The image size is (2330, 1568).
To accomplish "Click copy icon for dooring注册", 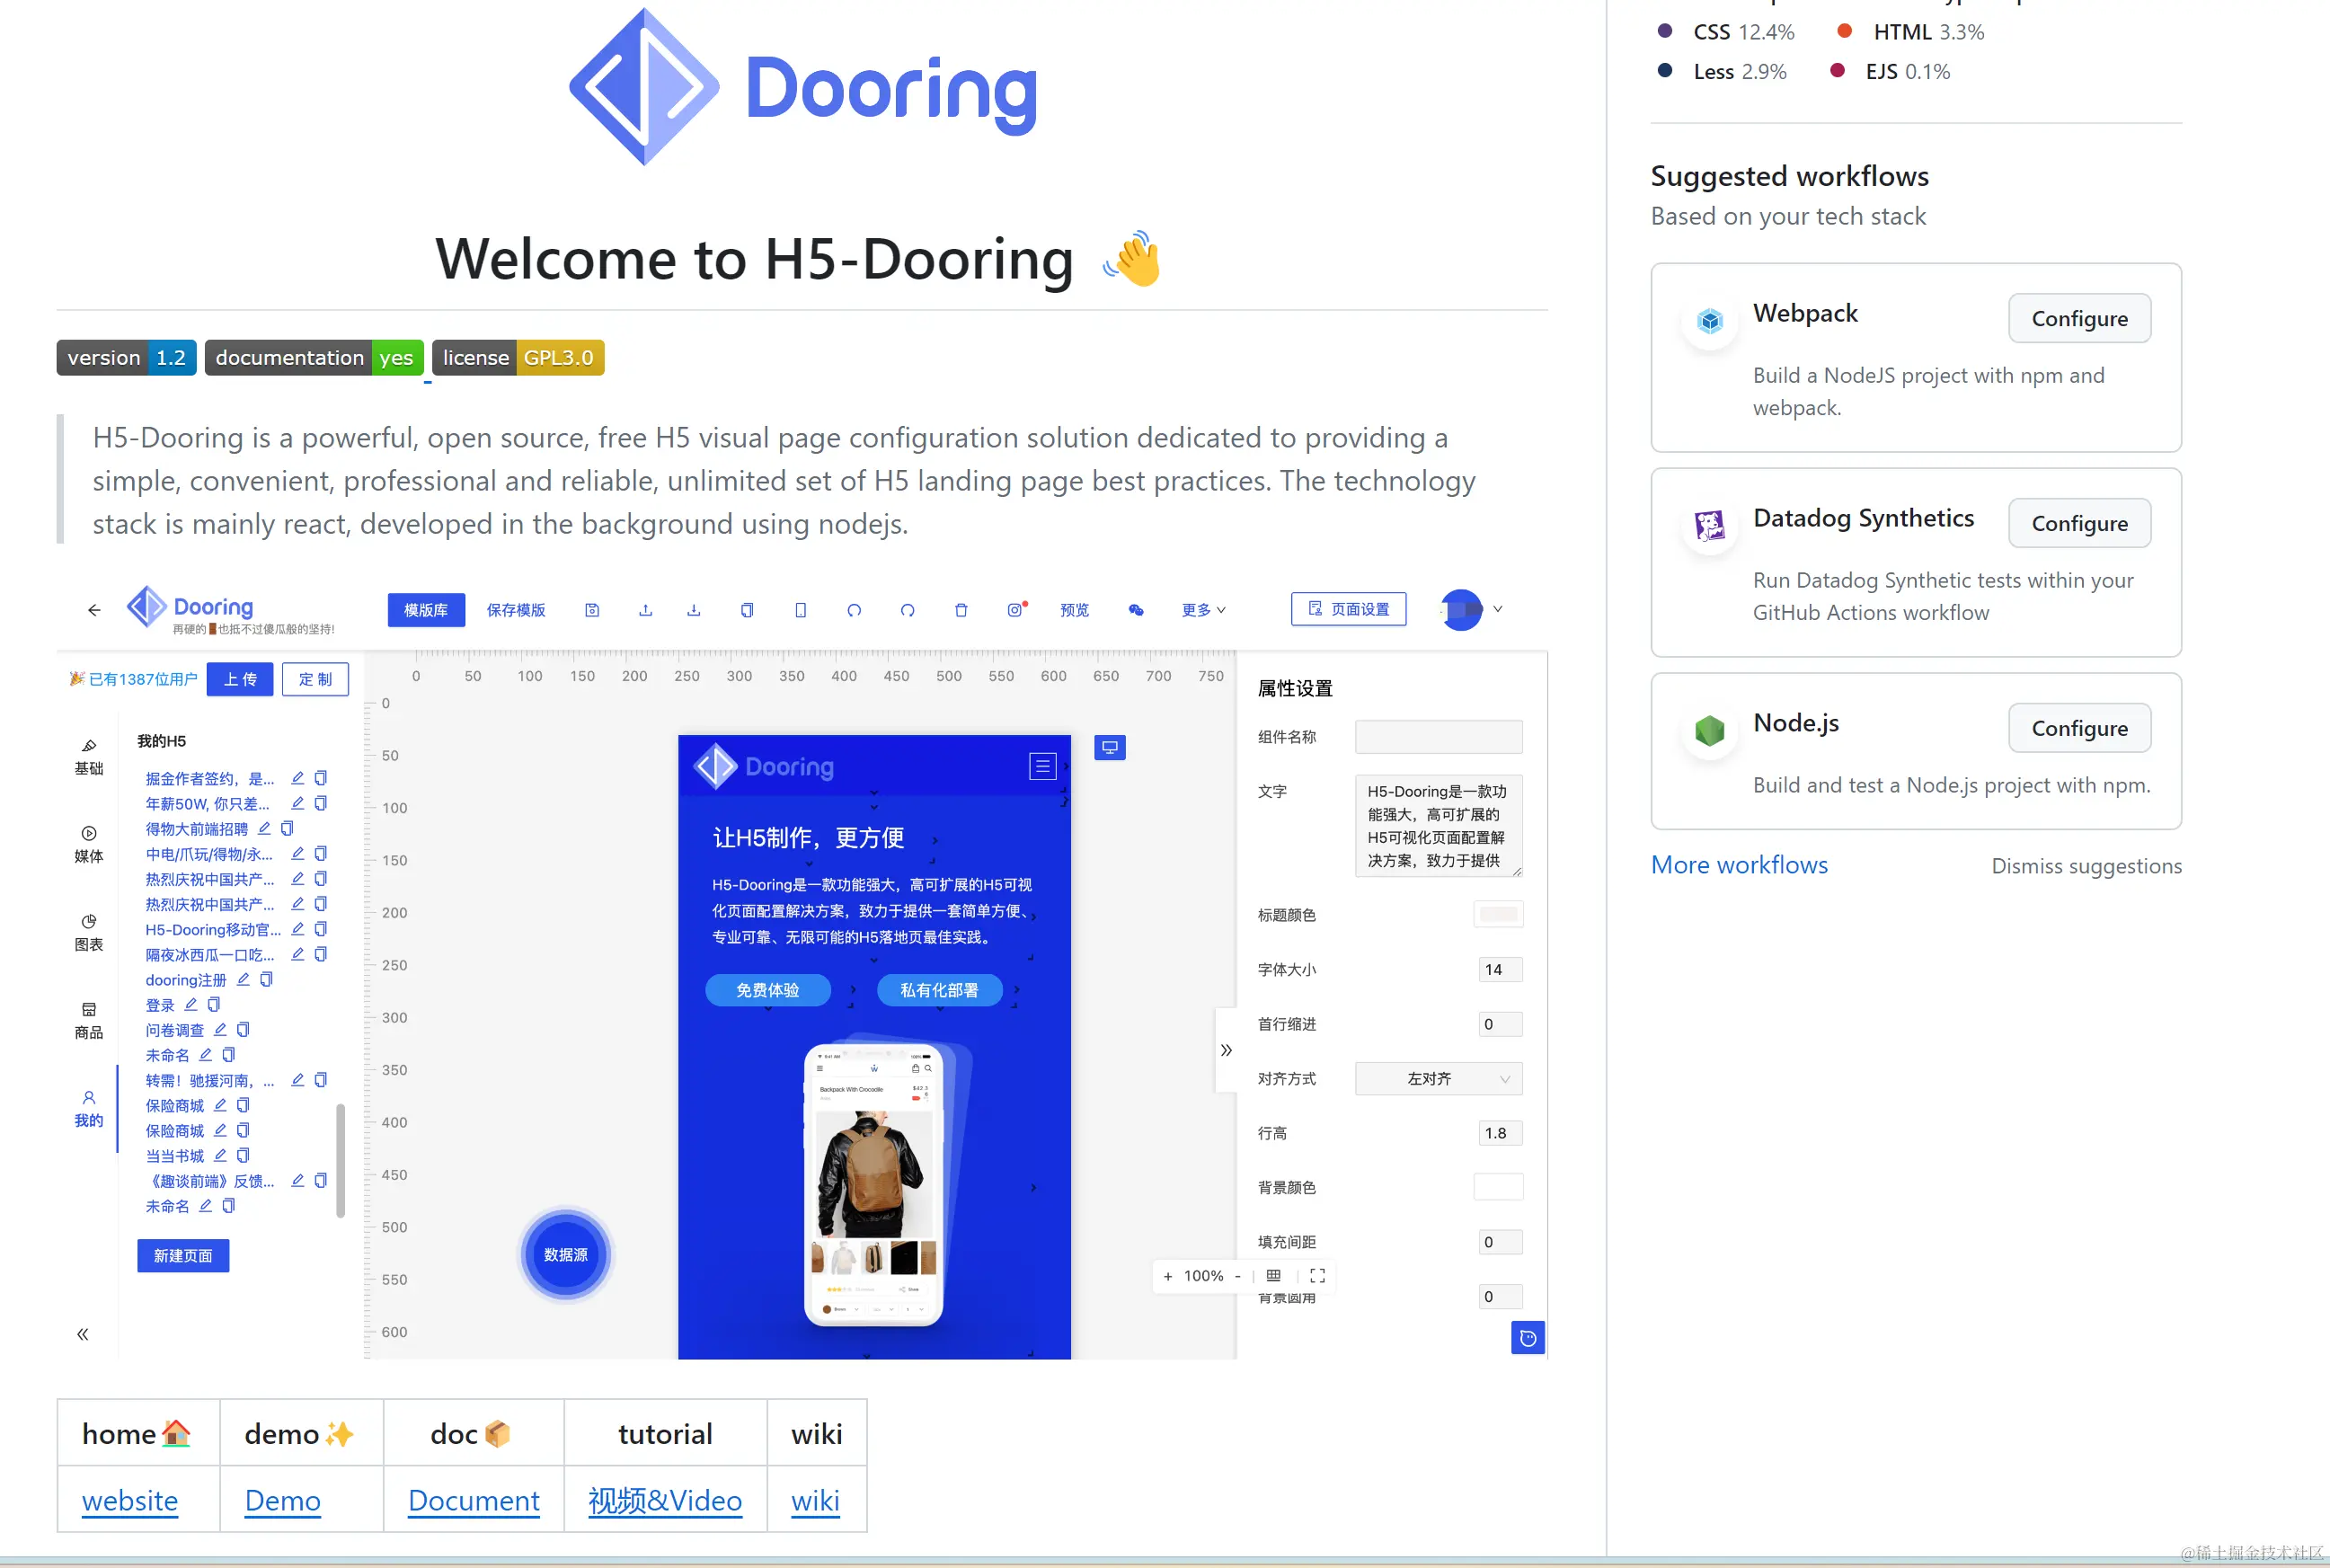I will pos(266,980).
